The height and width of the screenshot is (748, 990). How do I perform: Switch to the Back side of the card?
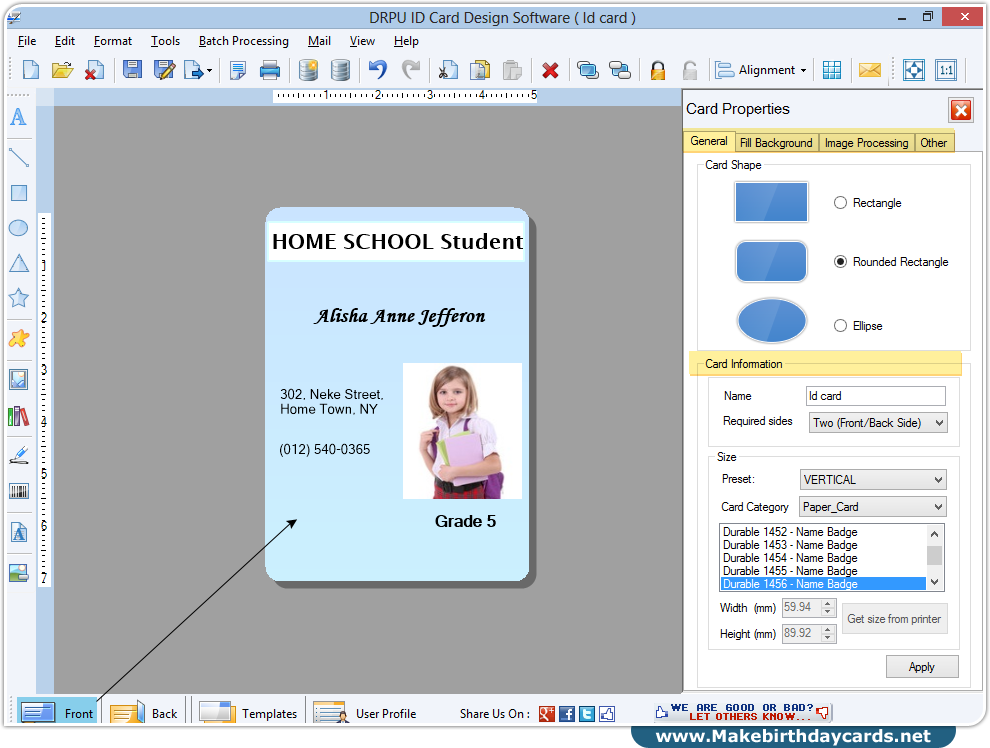coord(145,713)
